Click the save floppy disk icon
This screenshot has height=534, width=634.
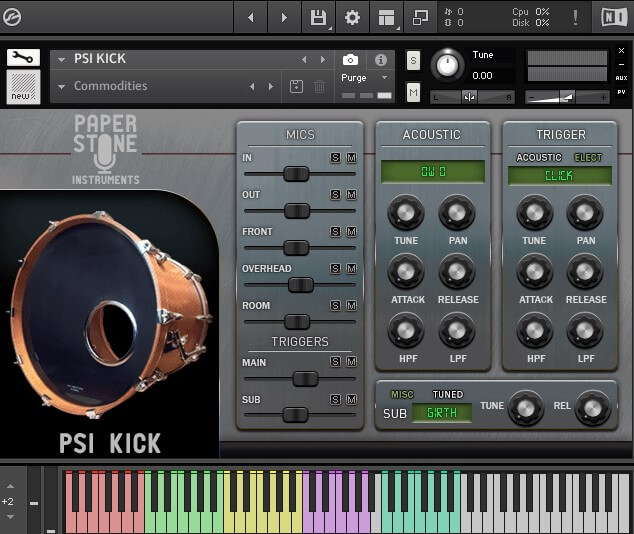(318, 17)
